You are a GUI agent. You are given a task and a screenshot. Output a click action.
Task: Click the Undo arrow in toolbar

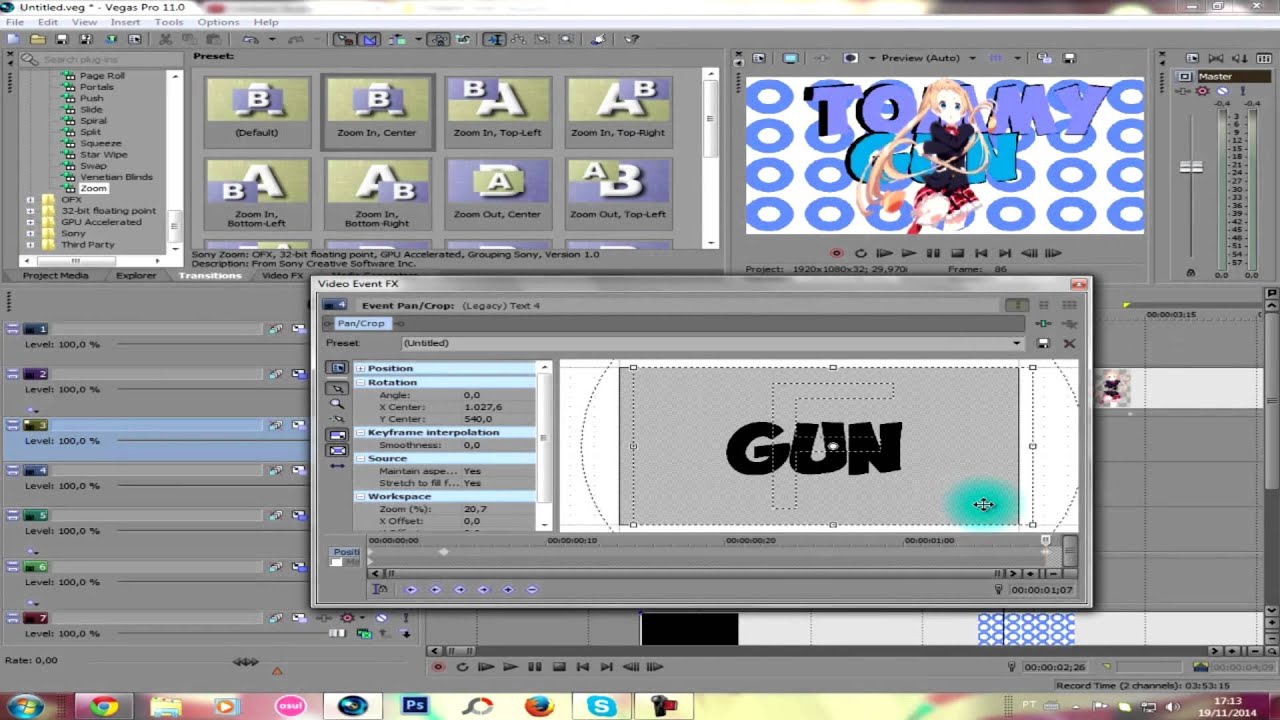[x=249, y=39]
